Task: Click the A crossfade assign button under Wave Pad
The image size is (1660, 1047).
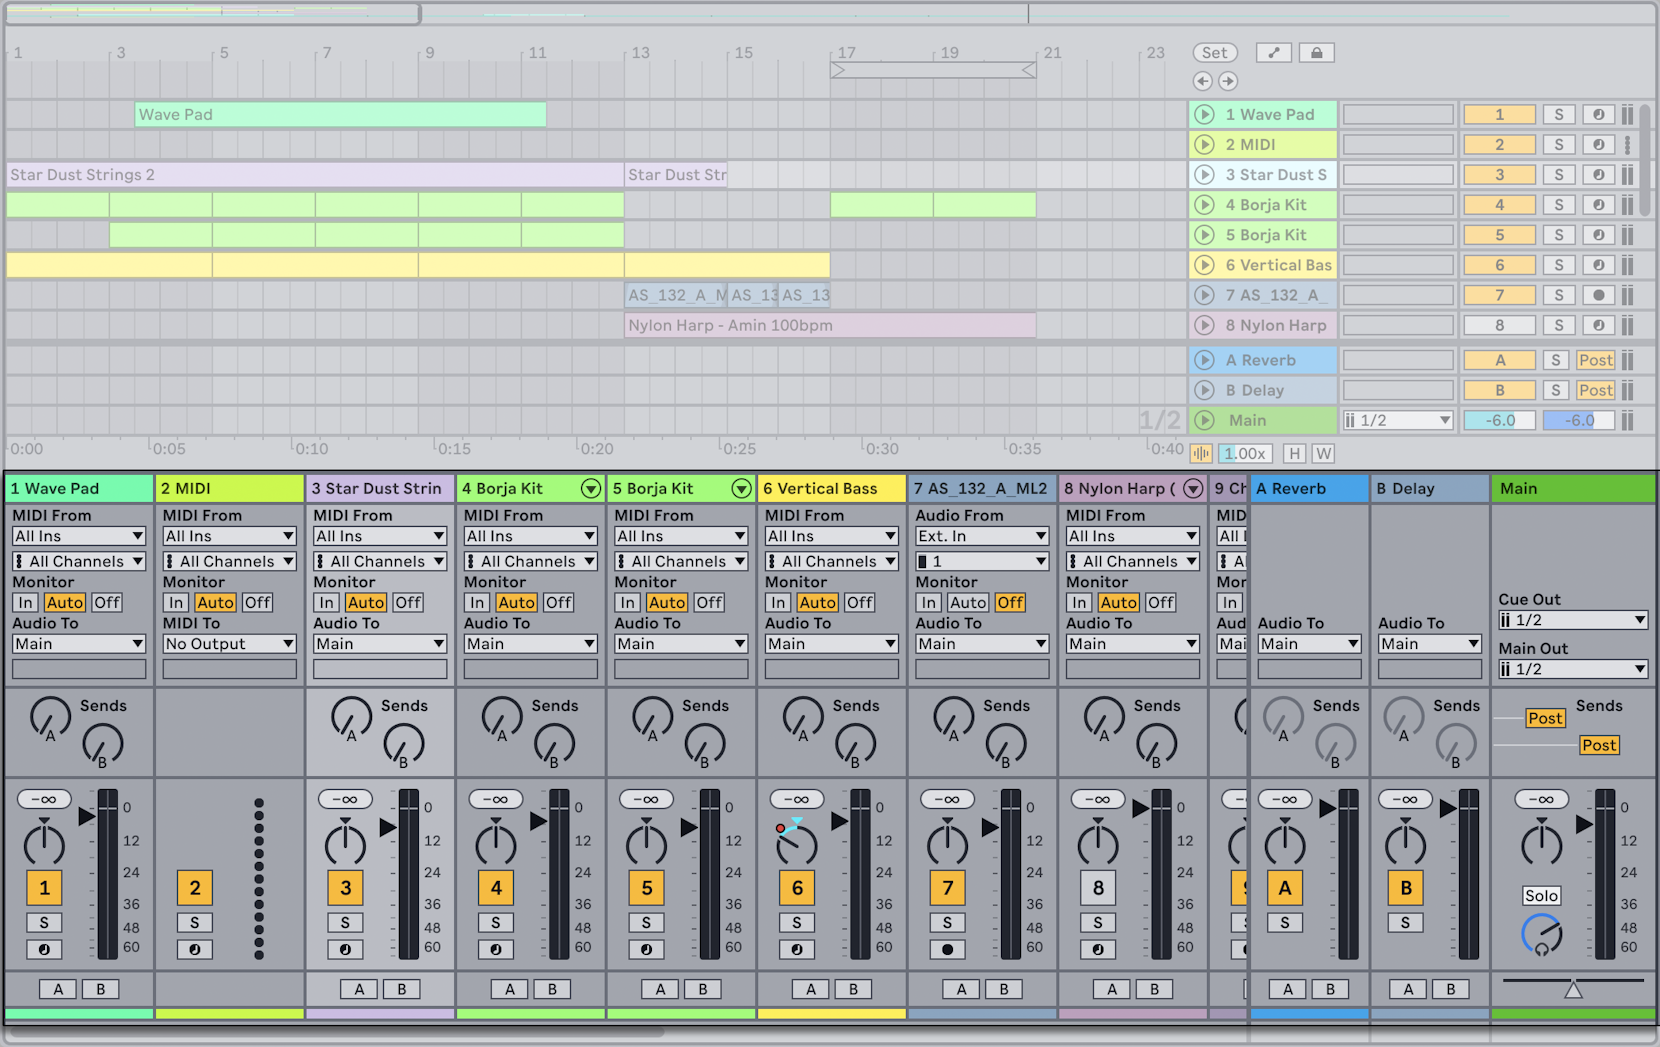Action: tap(57, 988)
